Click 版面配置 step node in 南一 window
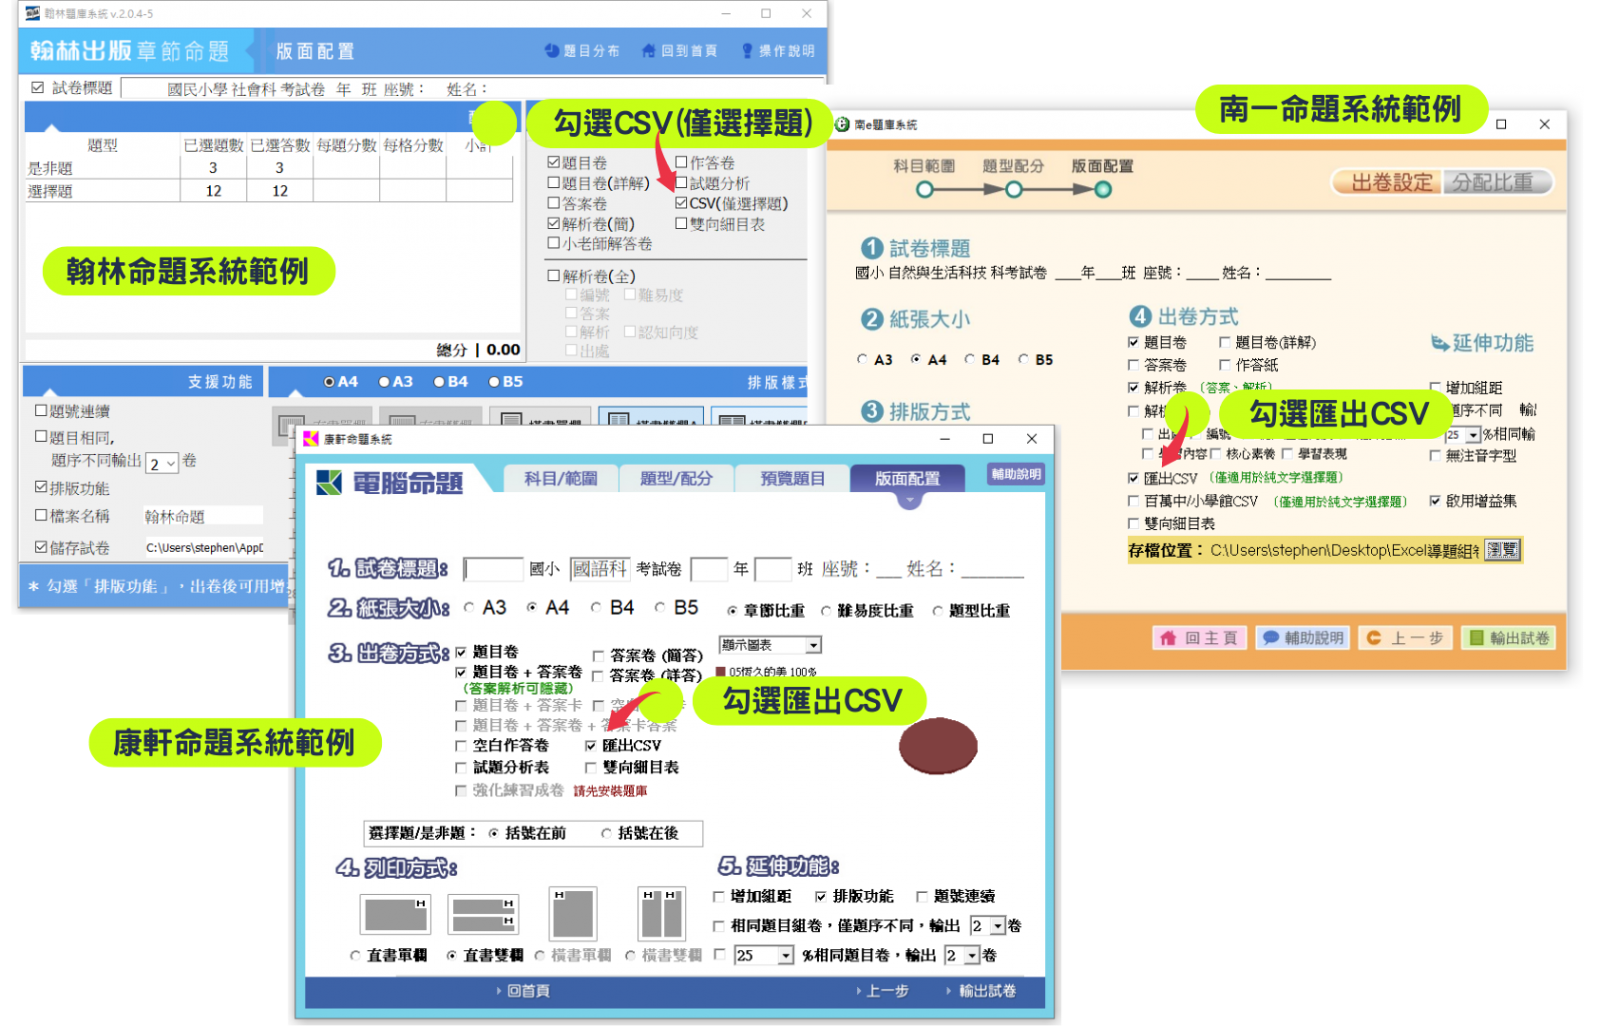This screenshot has width=1600, height=1026. pyautogui.click(x=1103, y=190)
